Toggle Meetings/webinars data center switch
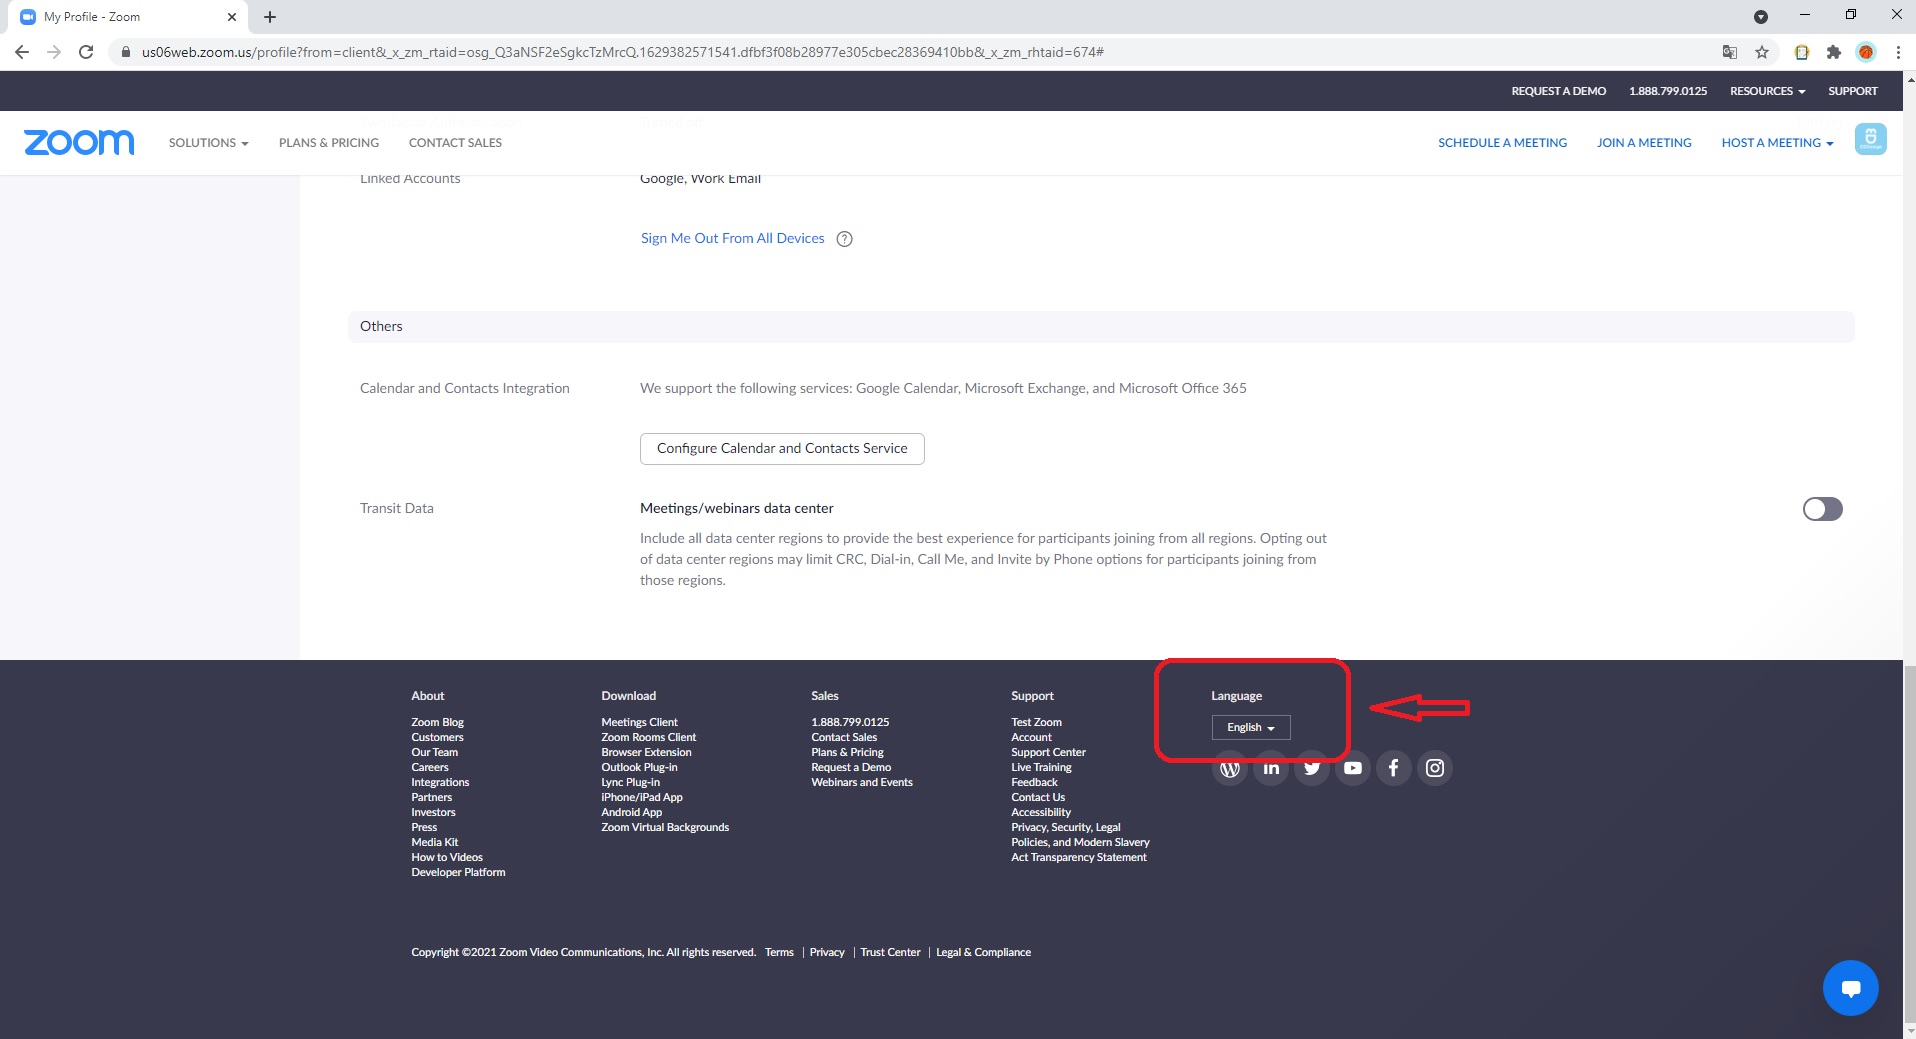 coord(1822,509)
